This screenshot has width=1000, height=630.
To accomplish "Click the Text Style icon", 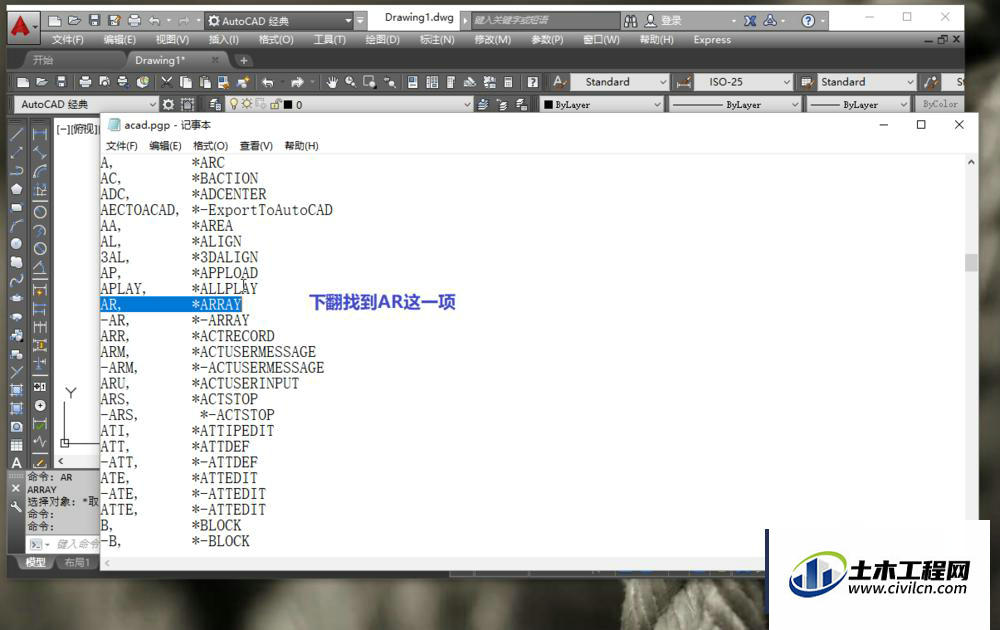I will pyautogui.click(x=559, y=82).
